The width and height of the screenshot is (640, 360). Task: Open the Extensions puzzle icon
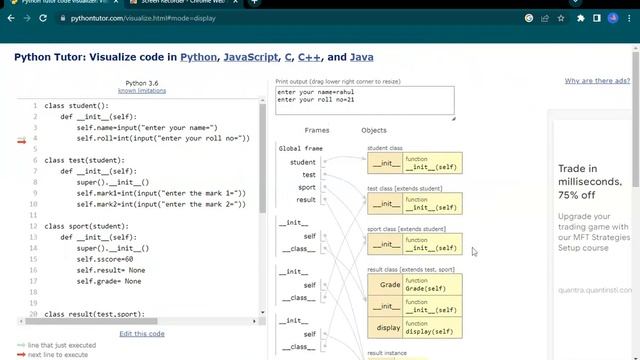pos(580,18)
